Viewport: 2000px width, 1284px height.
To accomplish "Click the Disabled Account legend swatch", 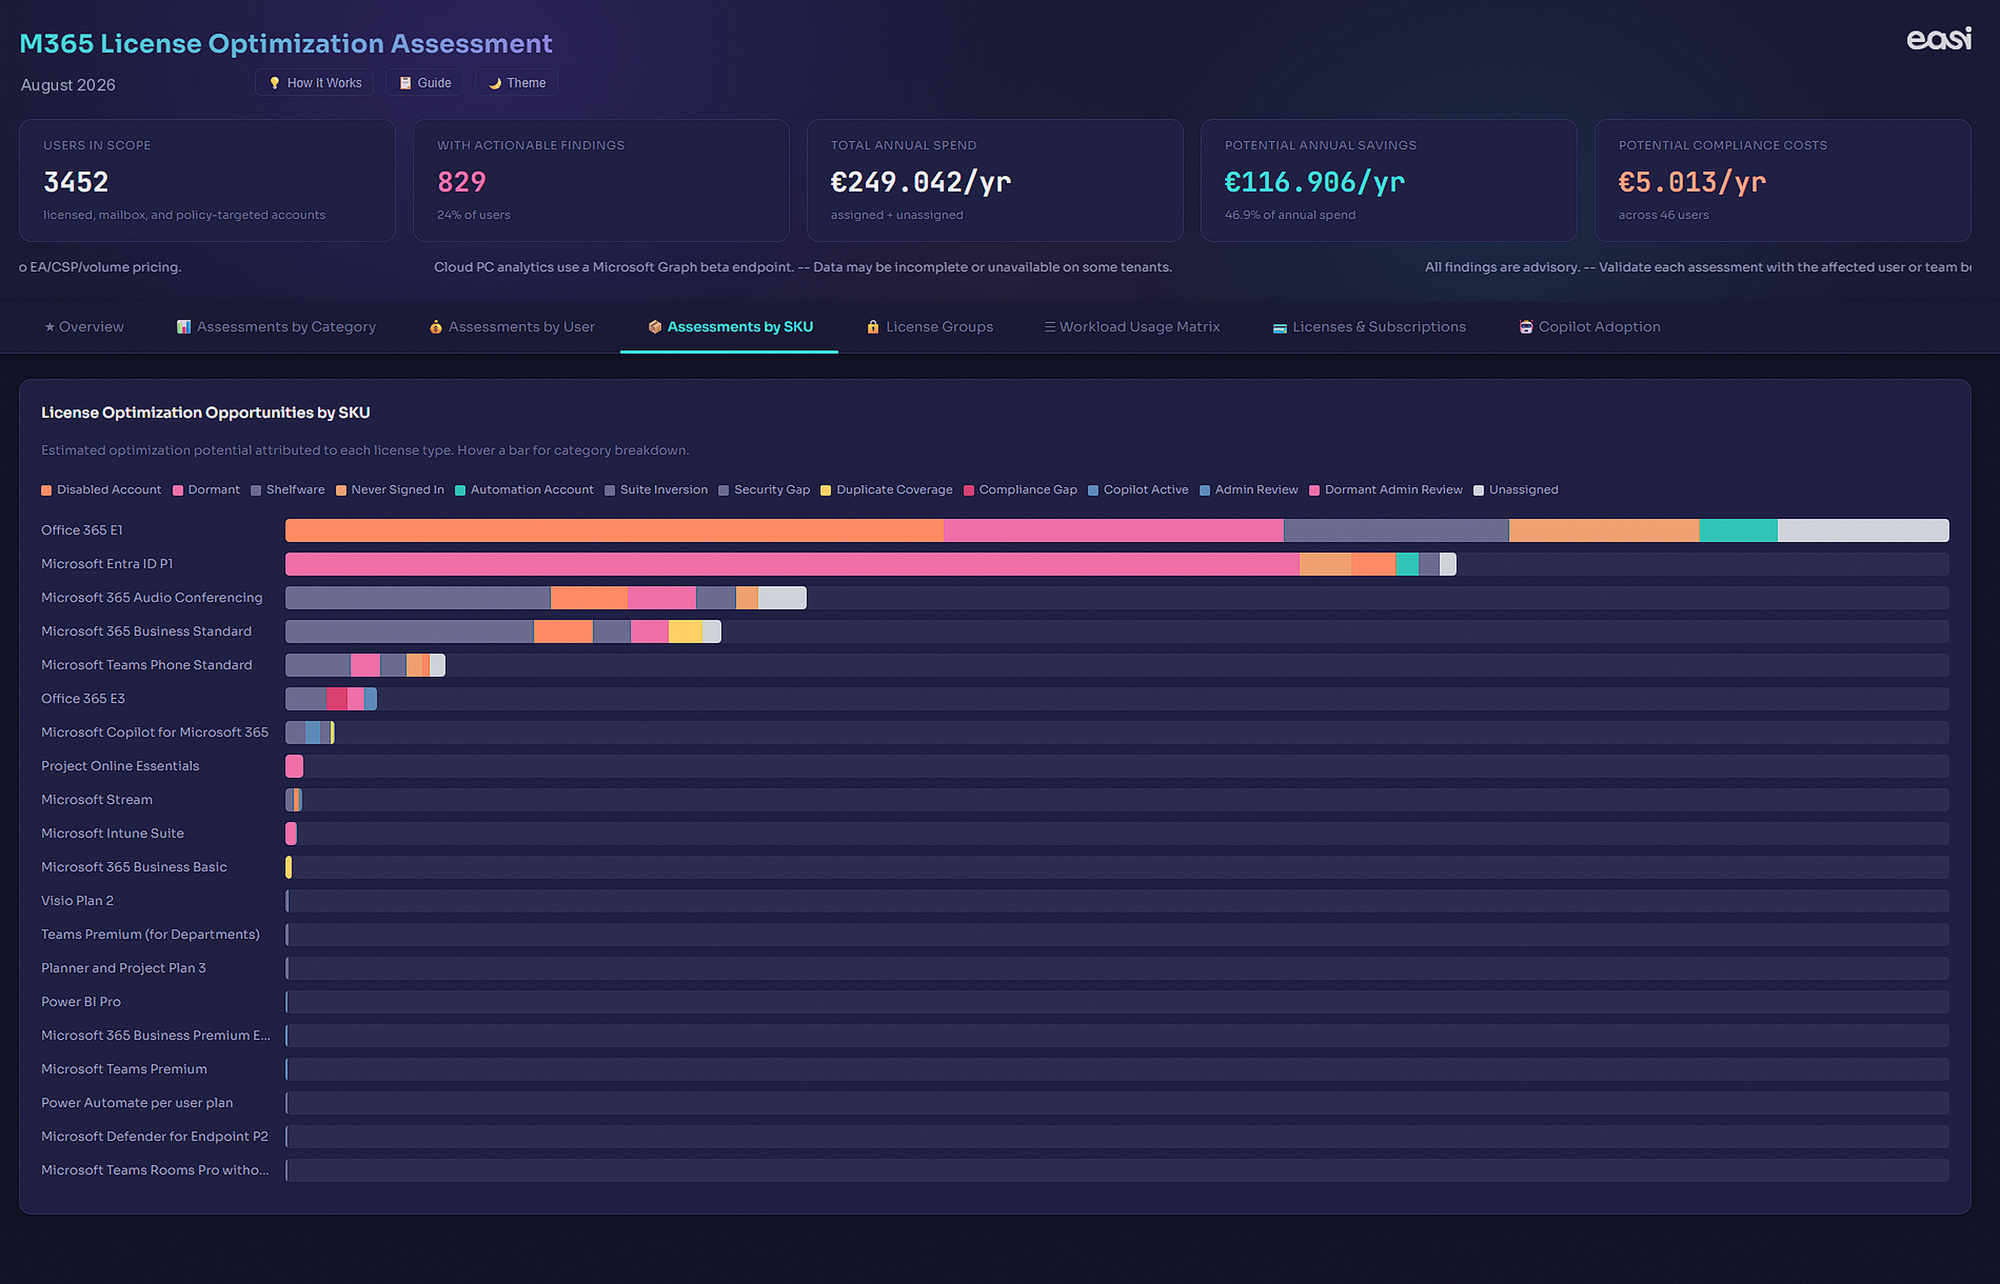I will coord(46,490).
